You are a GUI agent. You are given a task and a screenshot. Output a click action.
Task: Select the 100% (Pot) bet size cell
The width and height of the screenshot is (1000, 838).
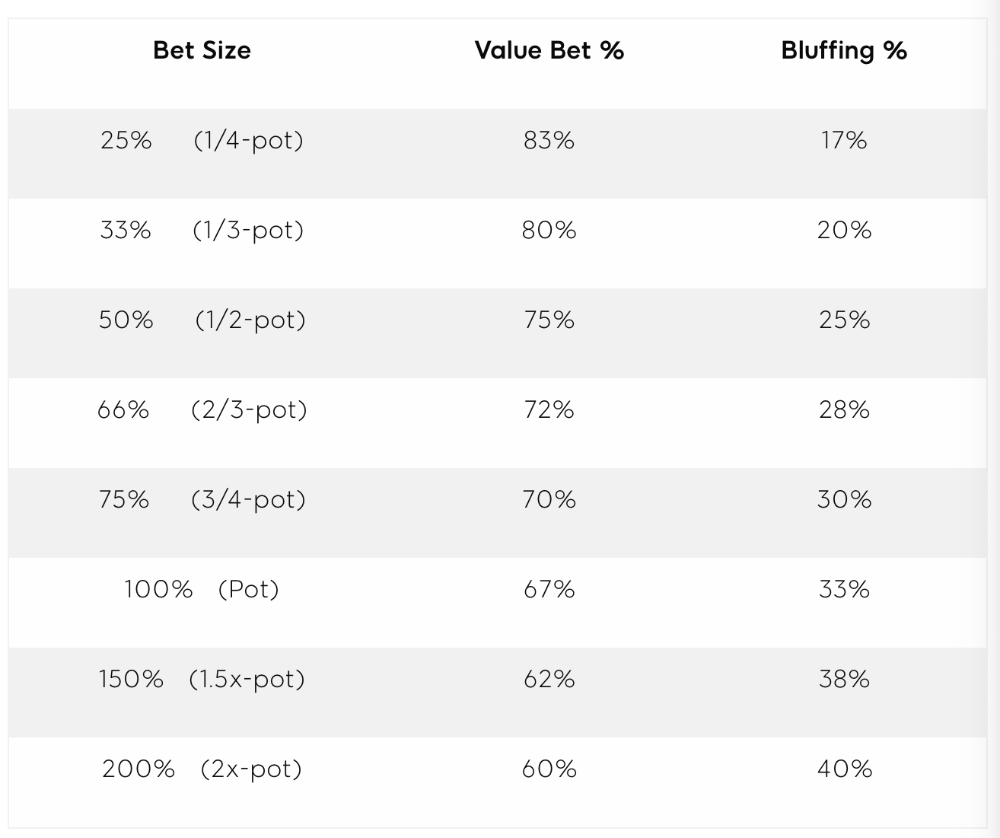[x=202, y=589]
